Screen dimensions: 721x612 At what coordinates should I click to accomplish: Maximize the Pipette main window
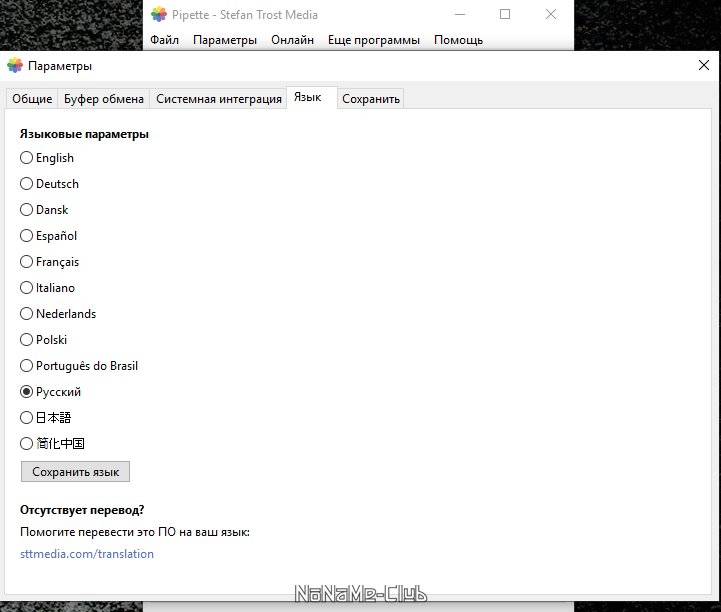click(x=505, y=14)
